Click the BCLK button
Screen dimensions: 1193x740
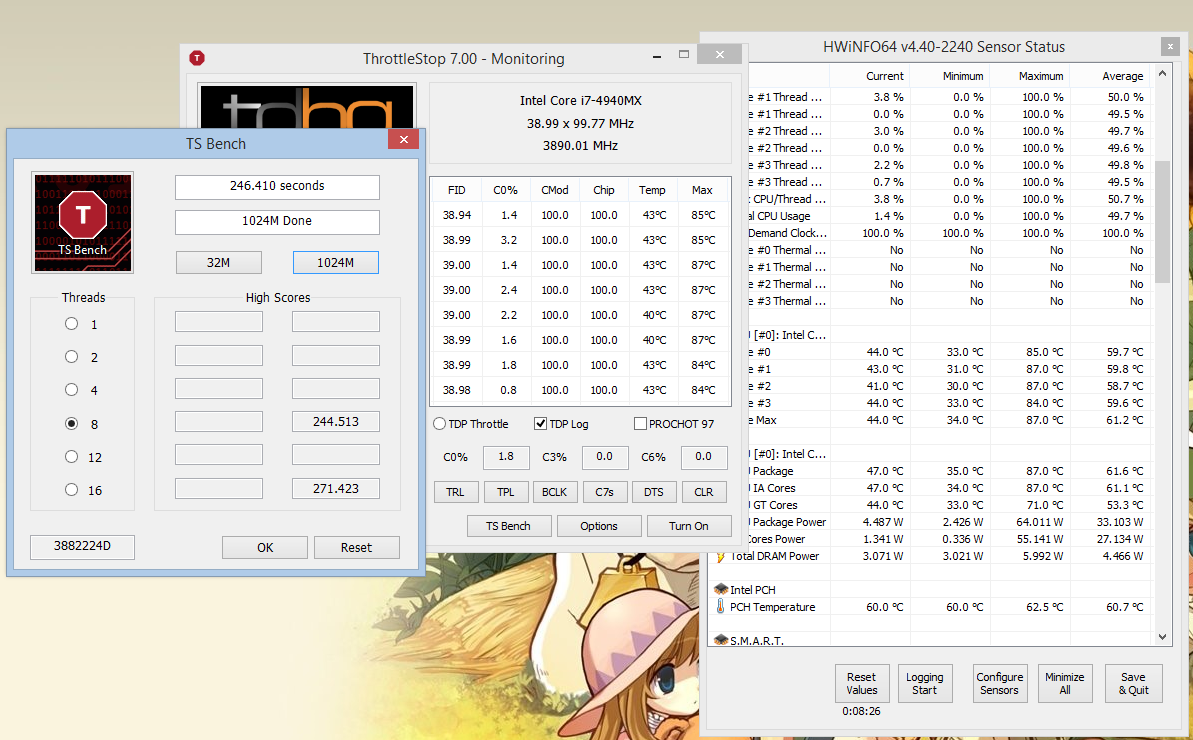pos(555,492)
